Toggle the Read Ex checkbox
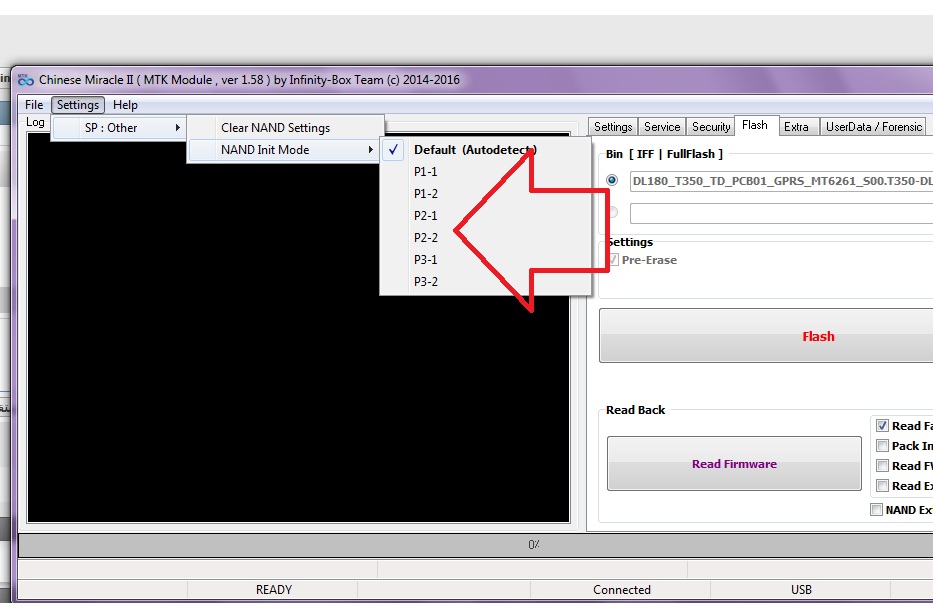 tap(882, 485)
